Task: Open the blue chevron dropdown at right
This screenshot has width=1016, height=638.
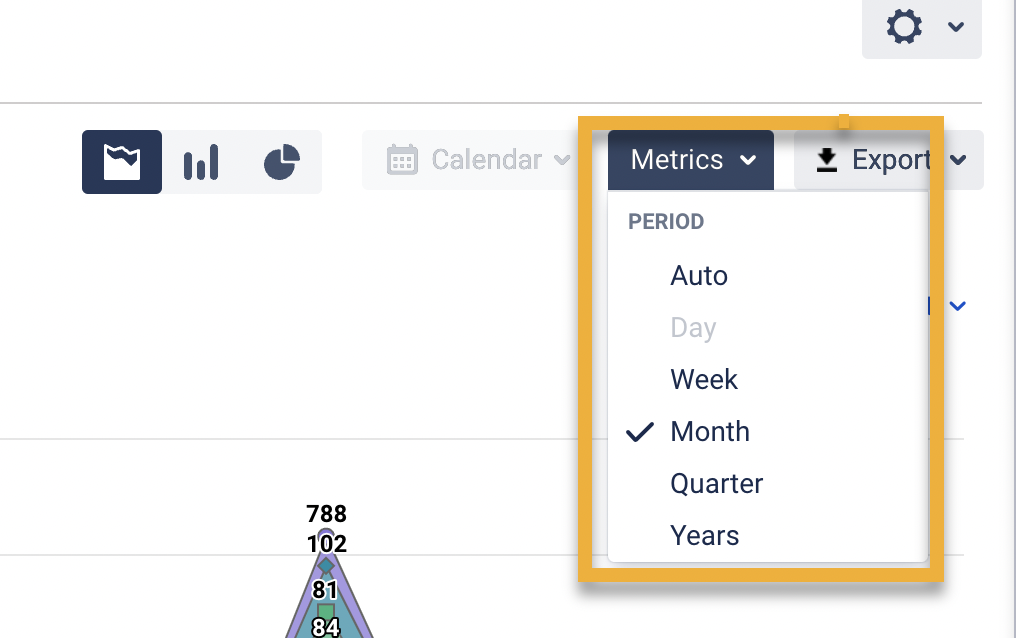Action: coord(957,306)
